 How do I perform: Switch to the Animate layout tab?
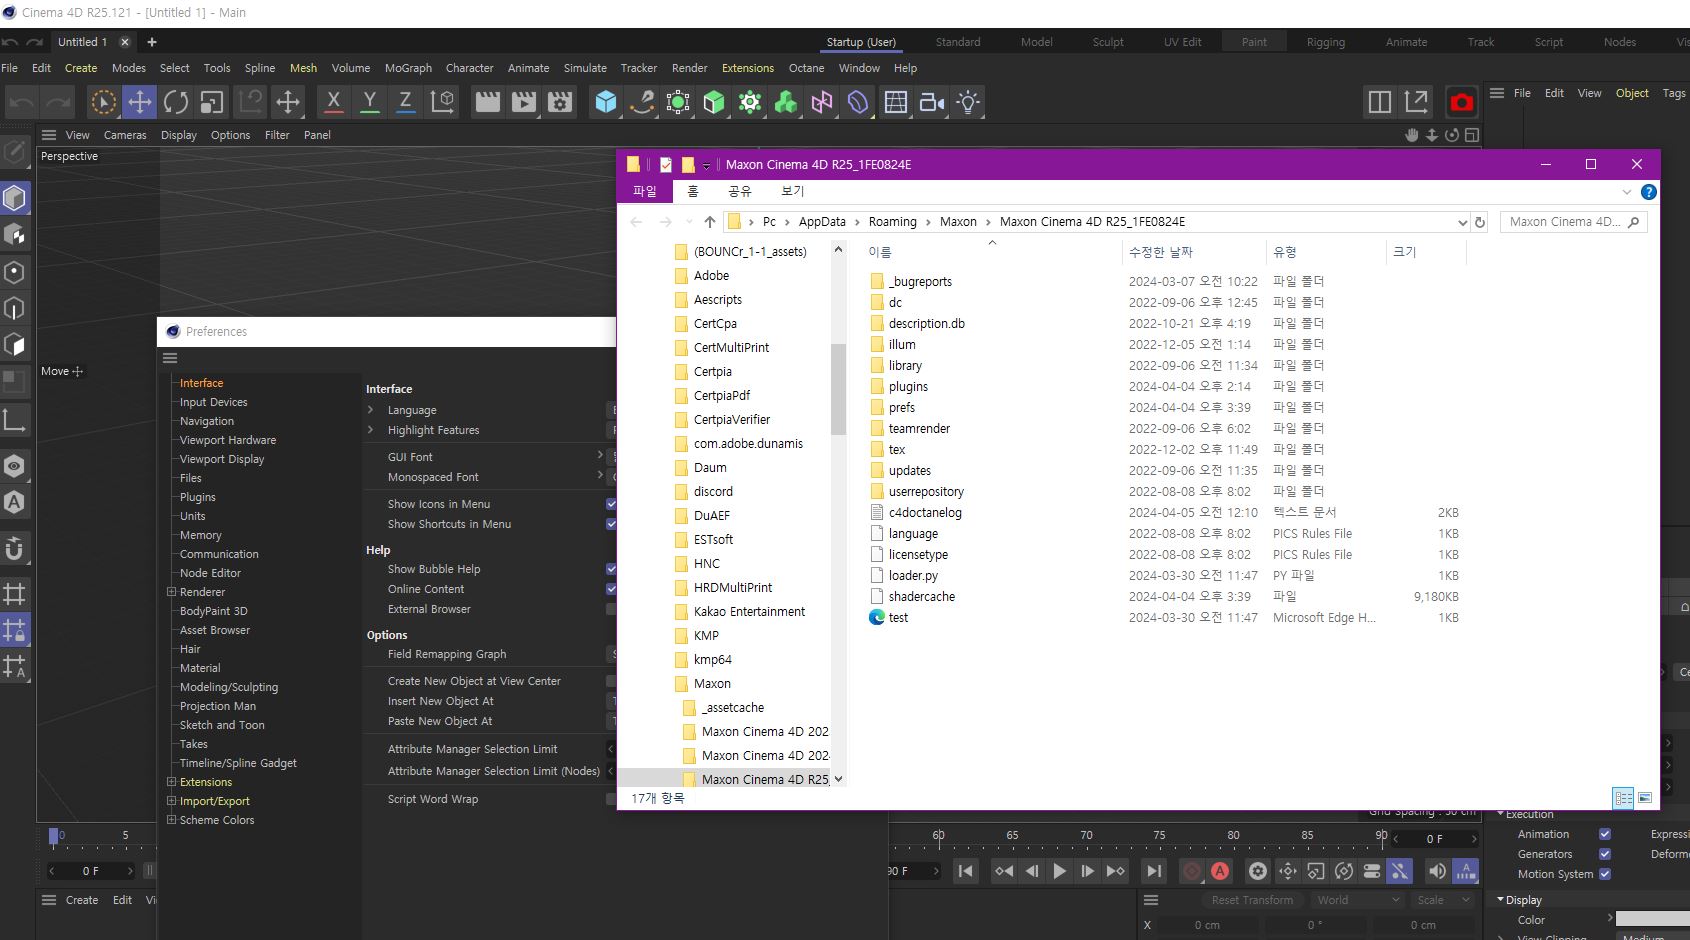tap(1406, 42)
